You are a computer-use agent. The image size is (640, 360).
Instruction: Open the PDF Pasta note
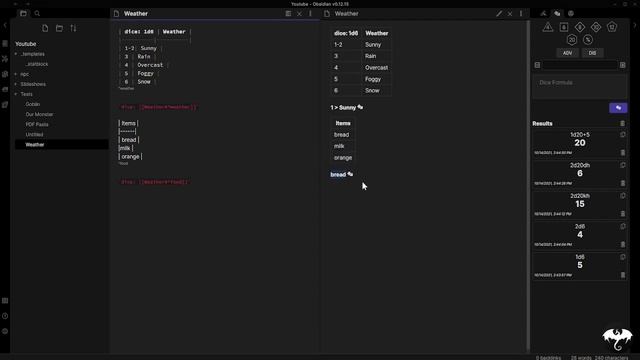click(x=37, y=124)
